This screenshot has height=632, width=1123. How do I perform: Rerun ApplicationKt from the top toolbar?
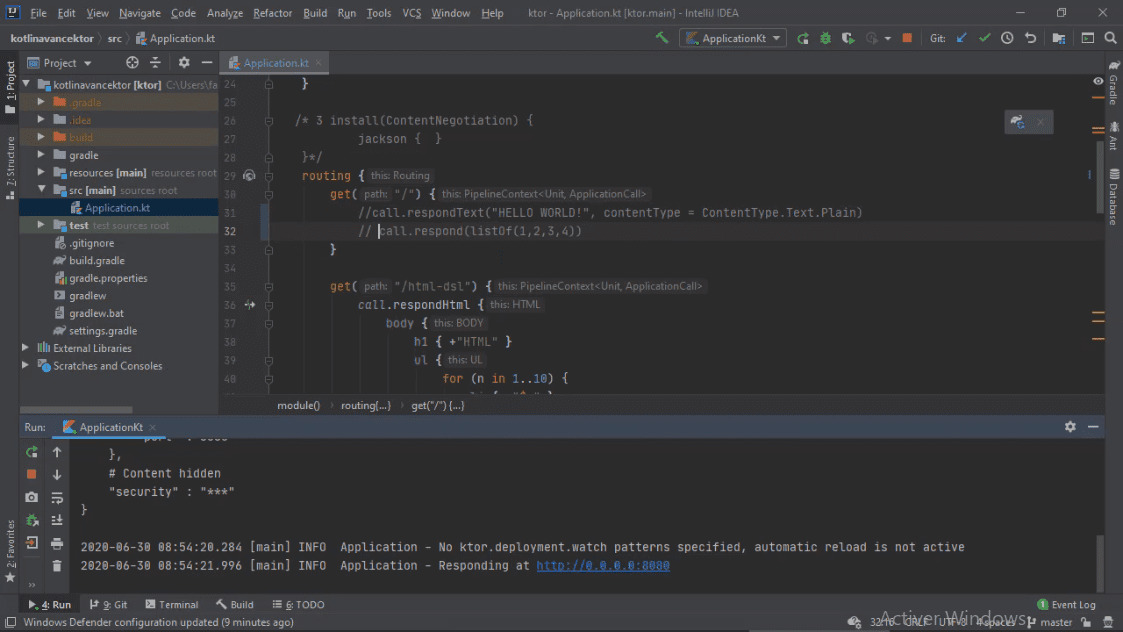803,39
